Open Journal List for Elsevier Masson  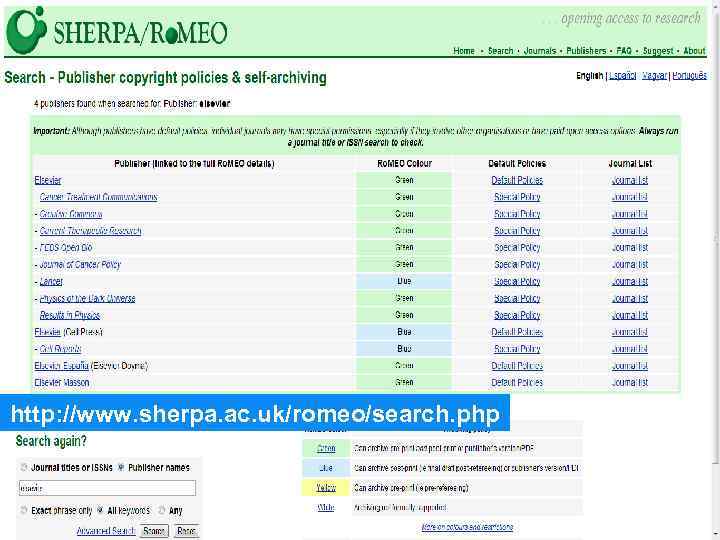click(630, 383)
